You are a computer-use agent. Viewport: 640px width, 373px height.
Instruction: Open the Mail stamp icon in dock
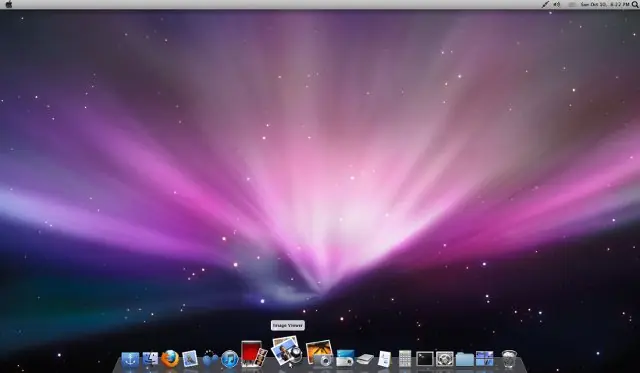(x=190, y=359)
